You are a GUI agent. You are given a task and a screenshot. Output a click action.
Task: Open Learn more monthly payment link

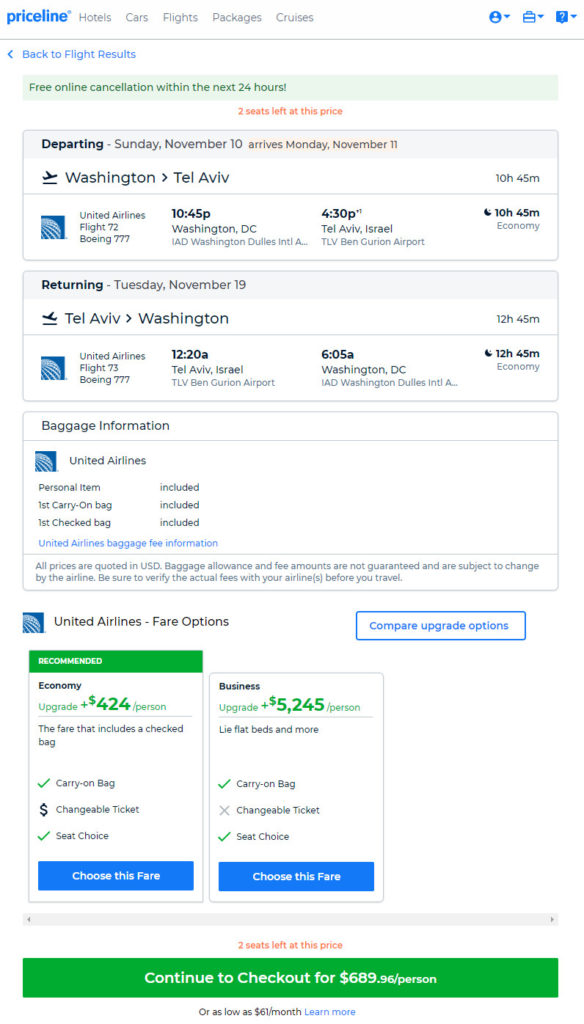330,1012
